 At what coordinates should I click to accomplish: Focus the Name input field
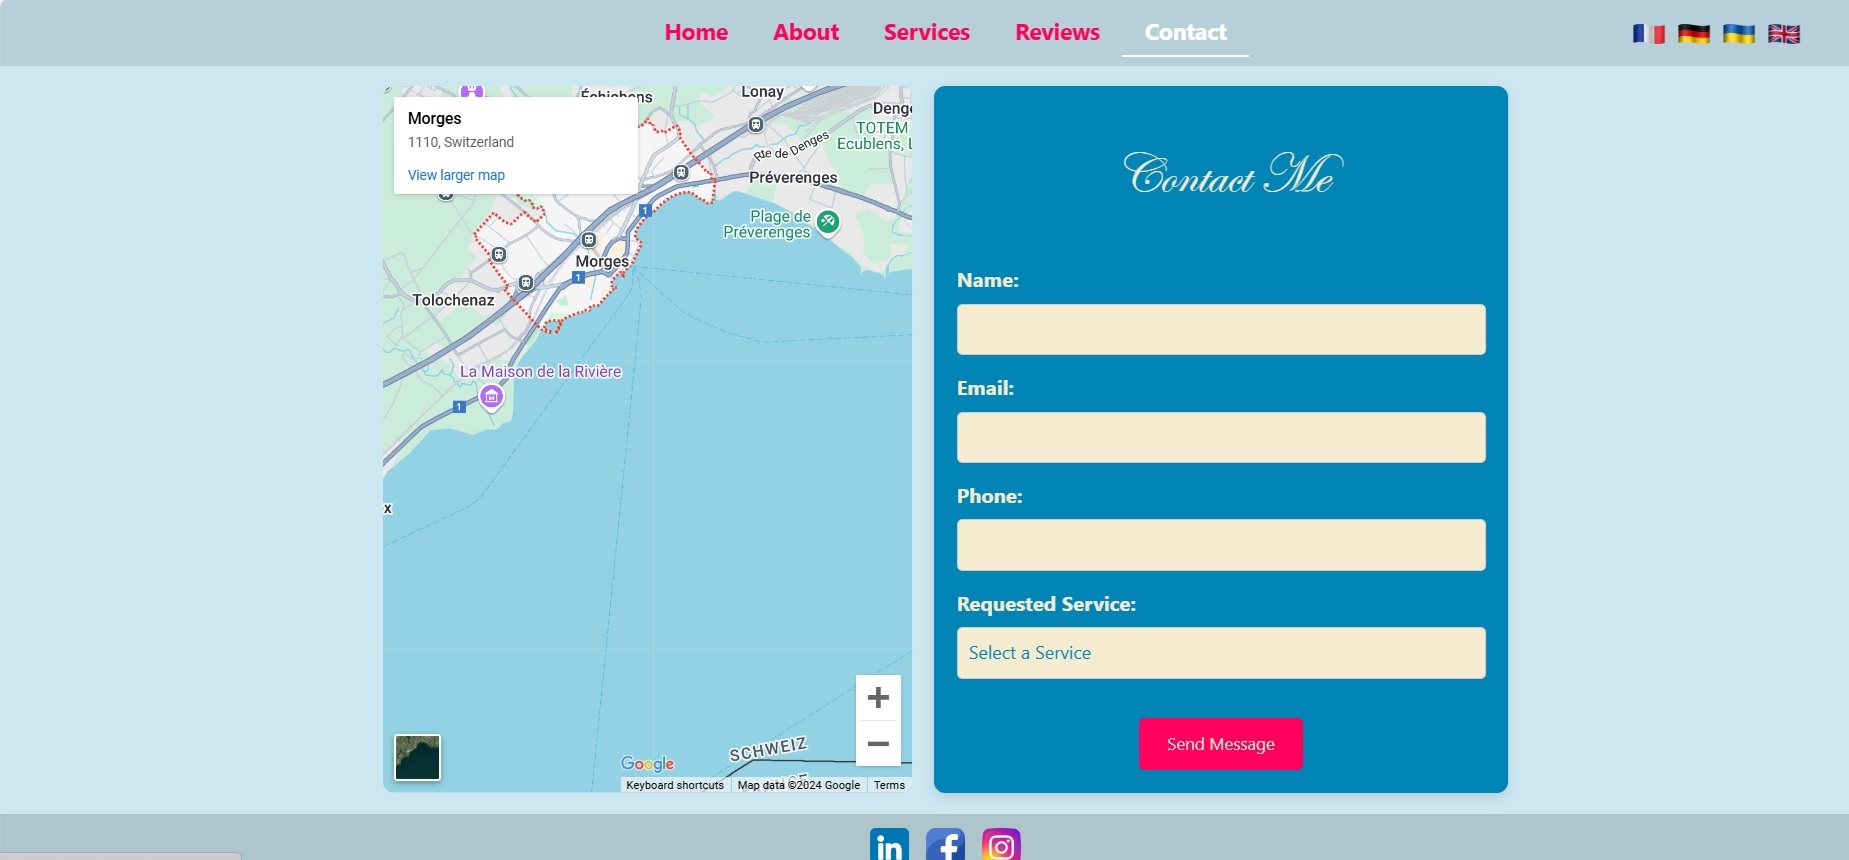pyautogui.click(x=1220, y=330)
